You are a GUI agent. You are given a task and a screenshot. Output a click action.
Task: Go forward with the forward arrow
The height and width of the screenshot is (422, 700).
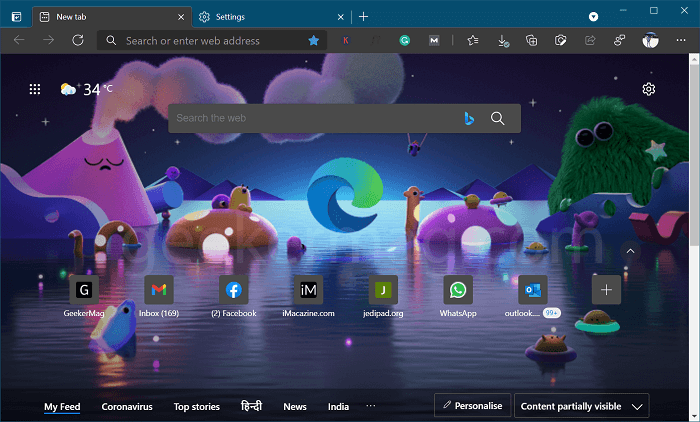point(48,40)
